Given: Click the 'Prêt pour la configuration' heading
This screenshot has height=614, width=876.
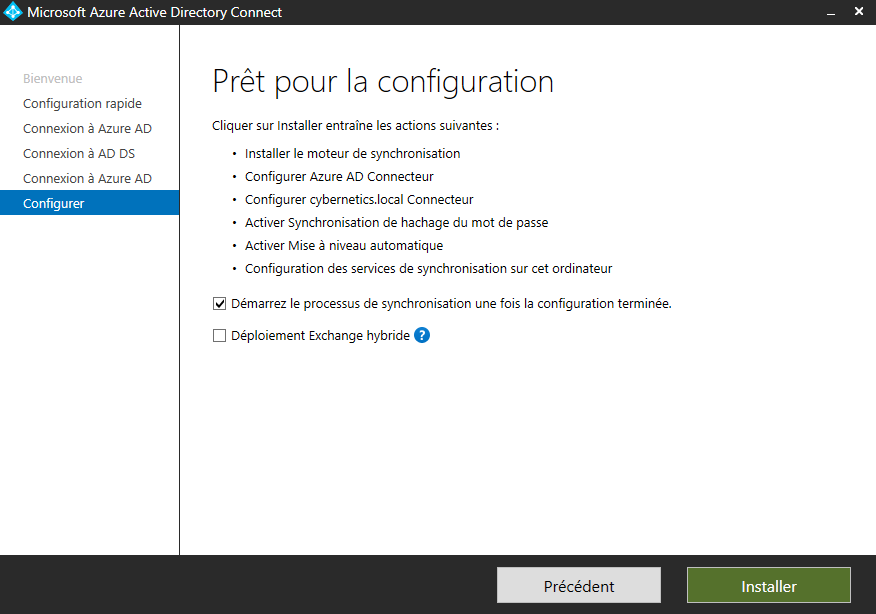Looking at the screenshot, I should tap(383, 82).
